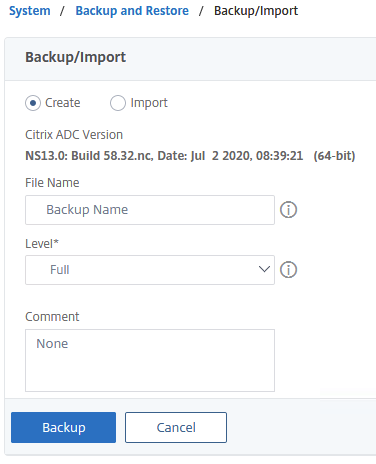Image resolution: width=376 pixels, height=464 pixels.
Task: Select the Import radio button
Action: pyautogui.click(x=118, y=103)
